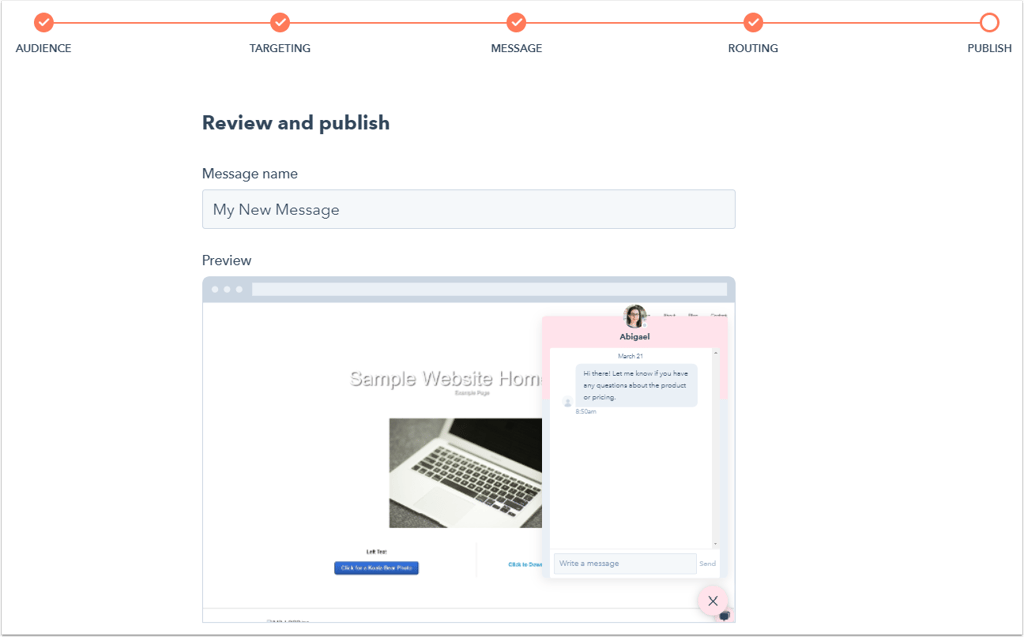Click the chat preview scrollbar up arrow

point(715,353)
